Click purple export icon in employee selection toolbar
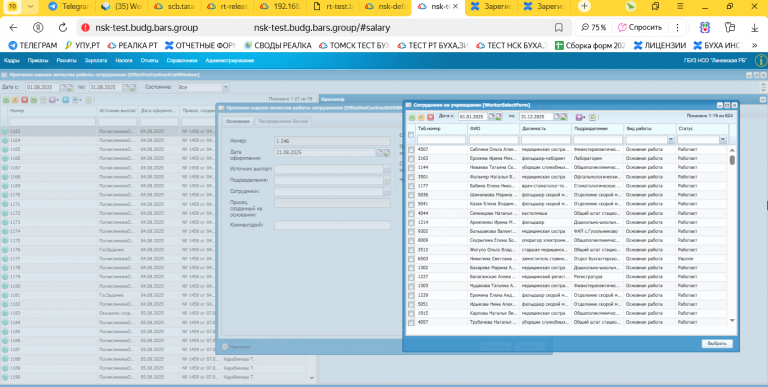 [x=578, y=117]
